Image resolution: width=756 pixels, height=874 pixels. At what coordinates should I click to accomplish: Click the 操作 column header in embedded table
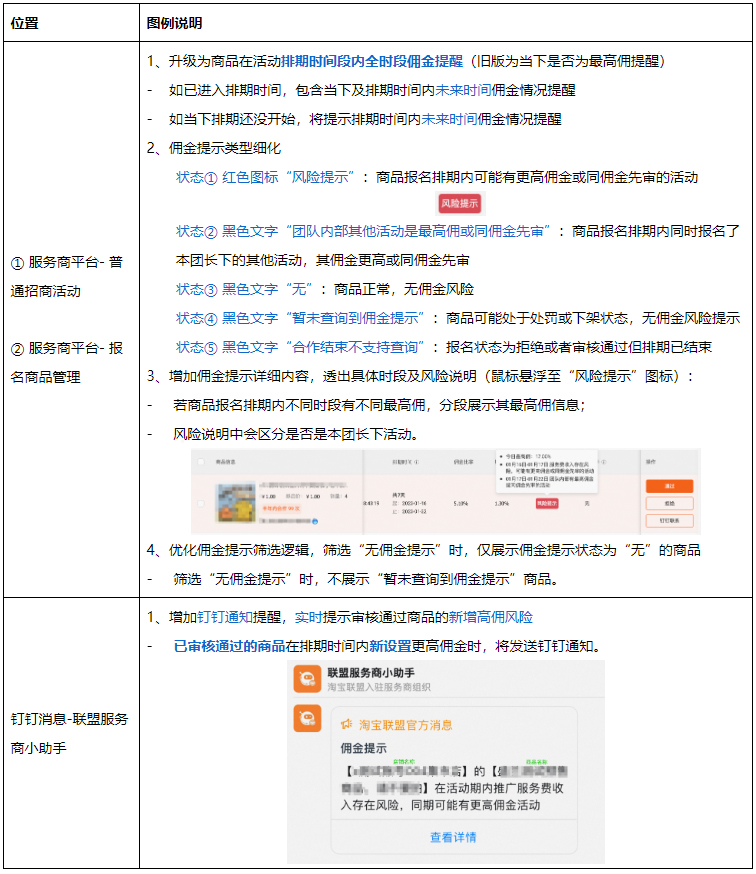(651, 462)
